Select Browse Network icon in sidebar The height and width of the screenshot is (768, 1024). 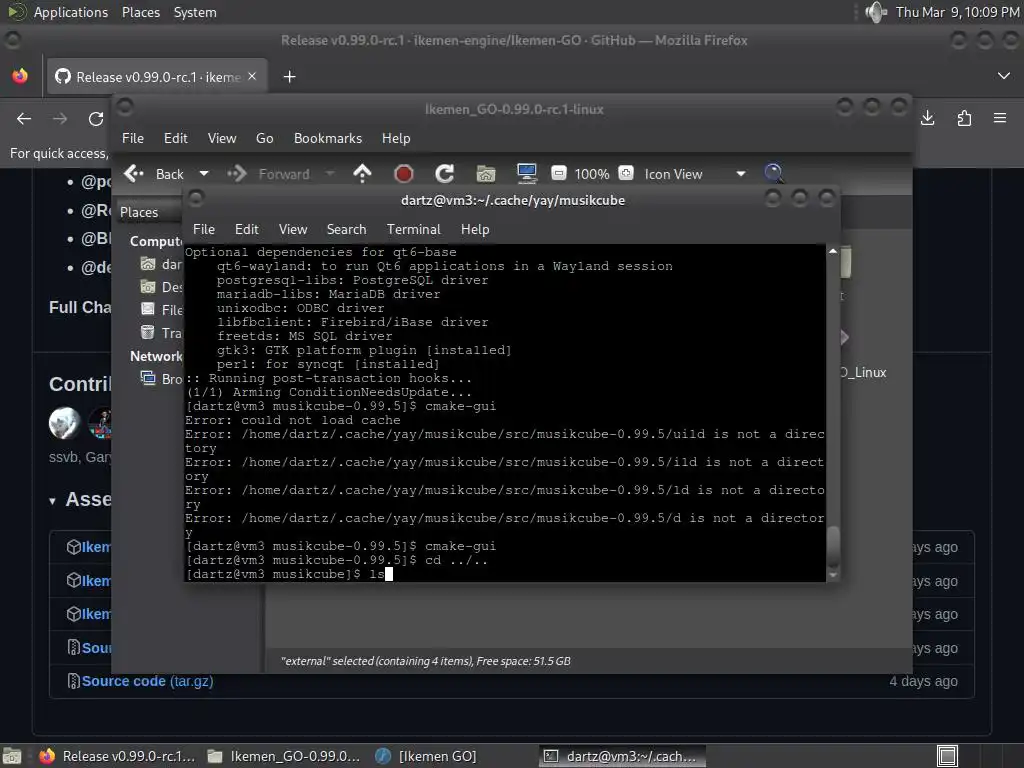(148, 378)
